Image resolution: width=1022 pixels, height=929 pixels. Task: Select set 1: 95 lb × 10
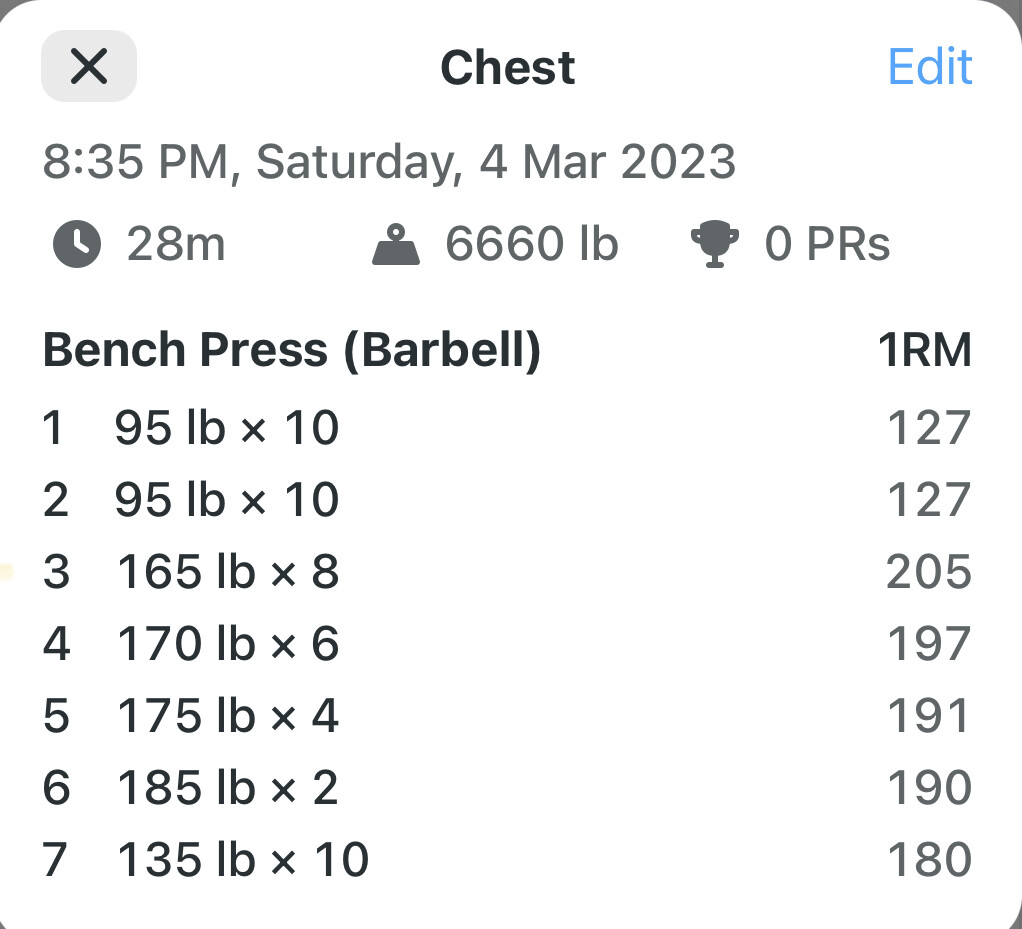click(507, 428)
